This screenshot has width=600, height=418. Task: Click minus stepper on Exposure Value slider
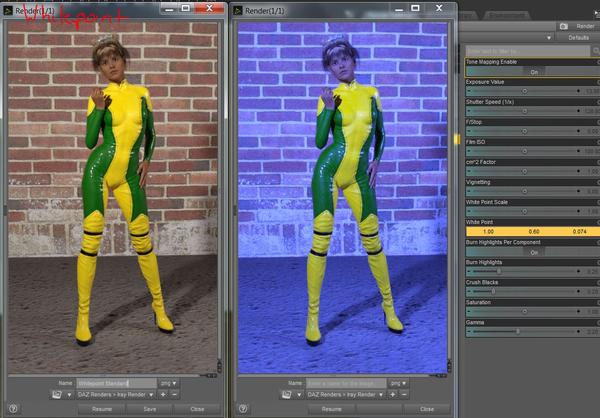[470, 91]
